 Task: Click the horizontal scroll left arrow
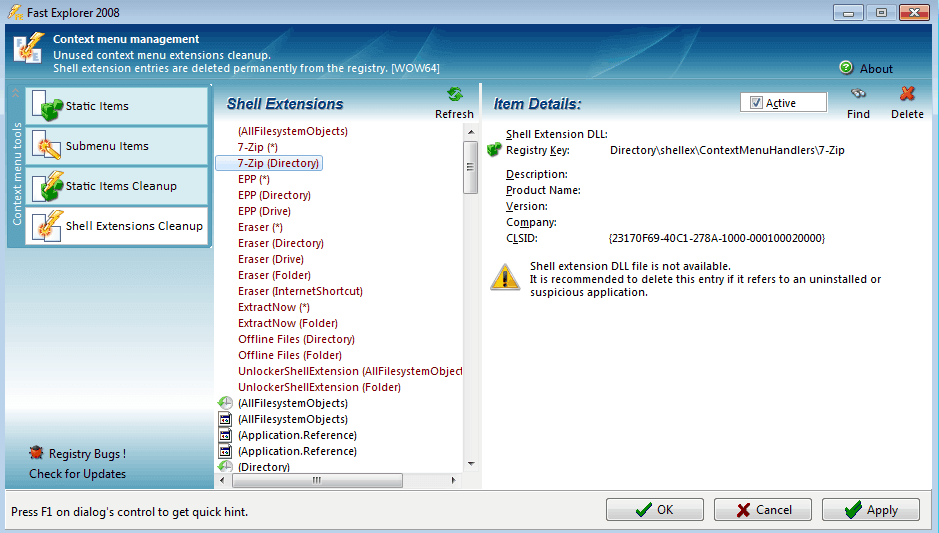coord(222,480)
